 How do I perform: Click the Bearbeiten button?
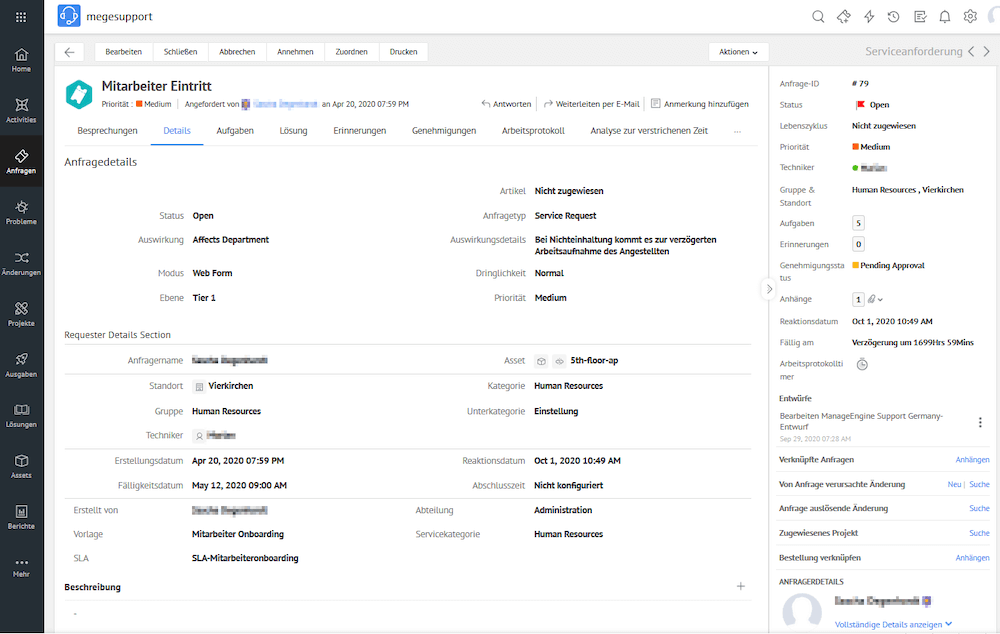tap(124, 52)
